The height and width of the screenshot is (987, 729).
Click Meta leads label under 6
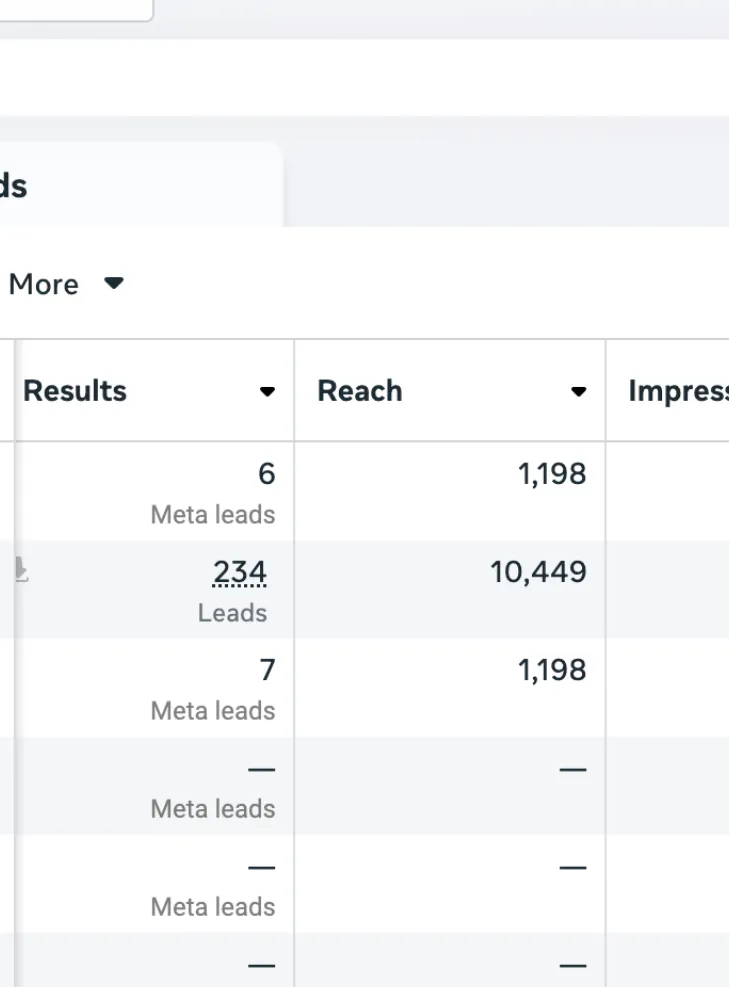(x=213, y=515)
